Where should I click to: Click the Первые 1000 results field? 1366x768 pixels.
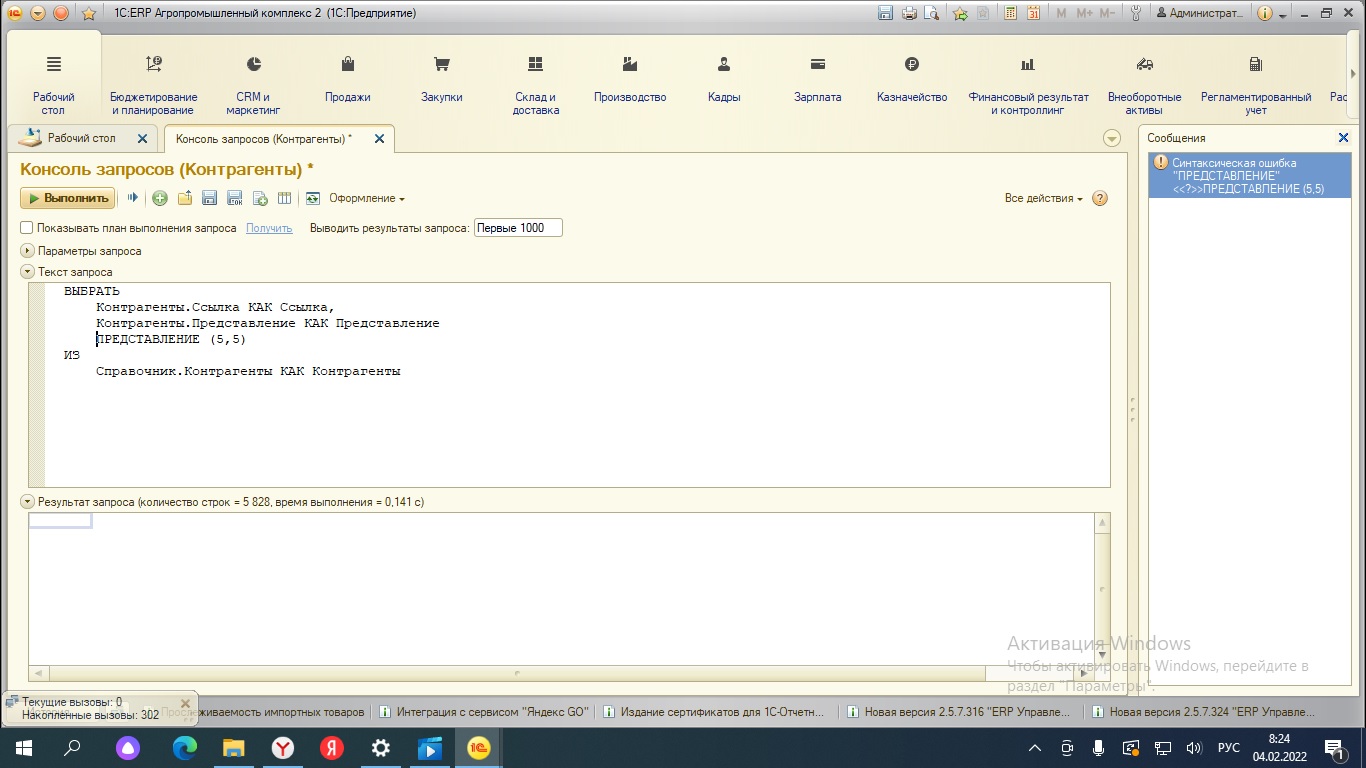tap(518, 228)
